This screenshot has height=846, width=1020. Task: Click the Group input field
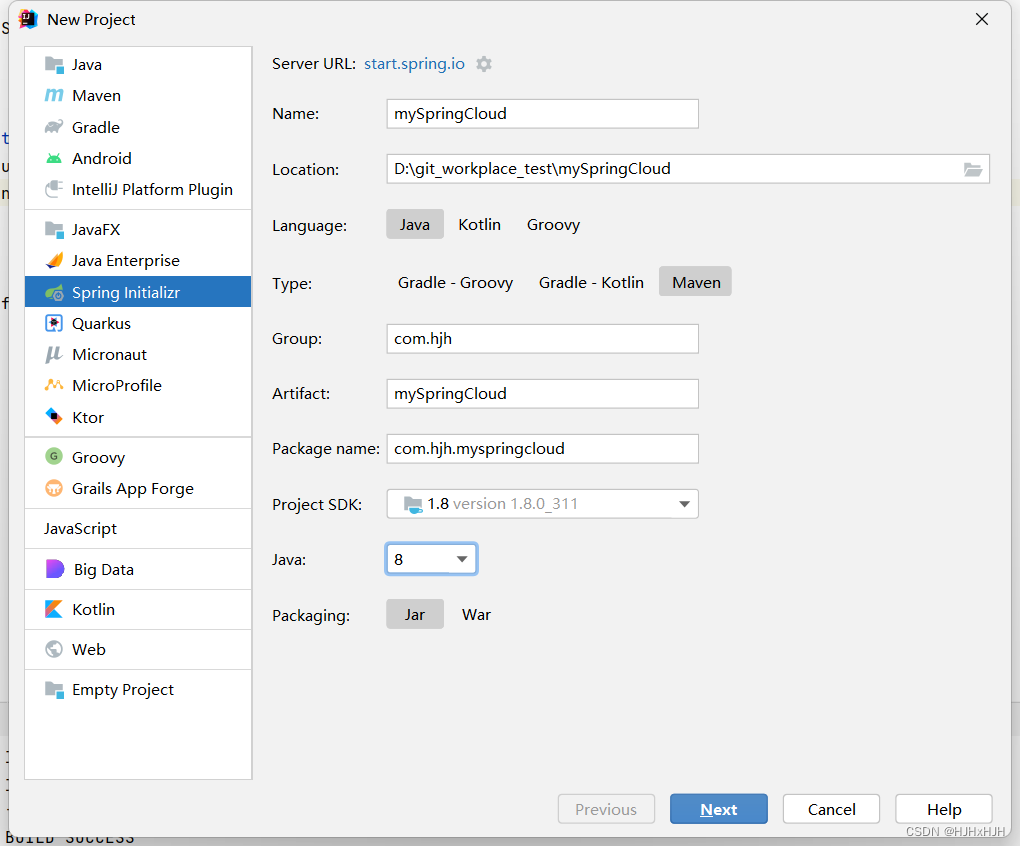click(543, 339)
